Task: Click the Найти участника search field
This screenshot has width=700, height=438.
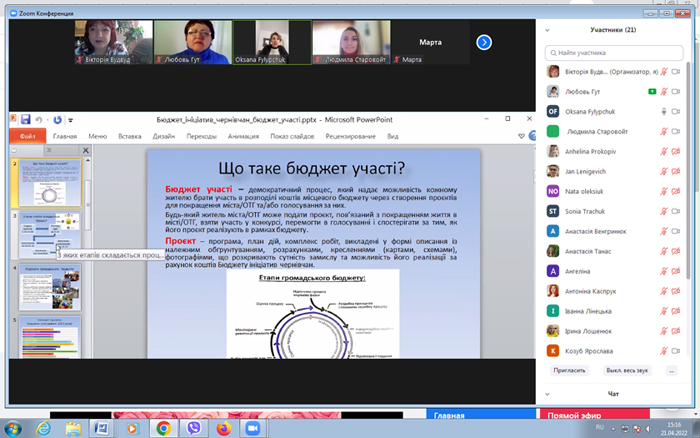Action: coord(614,53)
